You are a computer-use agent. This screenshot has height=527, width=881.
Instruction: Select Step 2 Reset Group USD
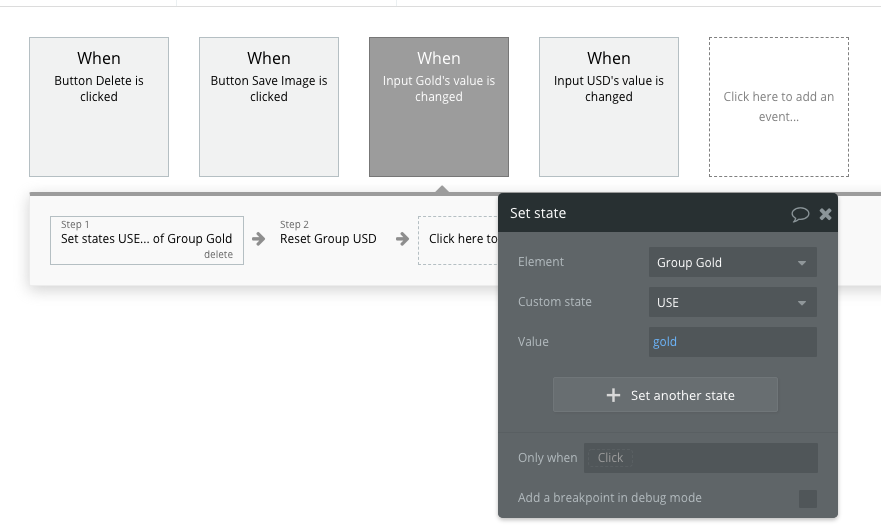(328, 238)
